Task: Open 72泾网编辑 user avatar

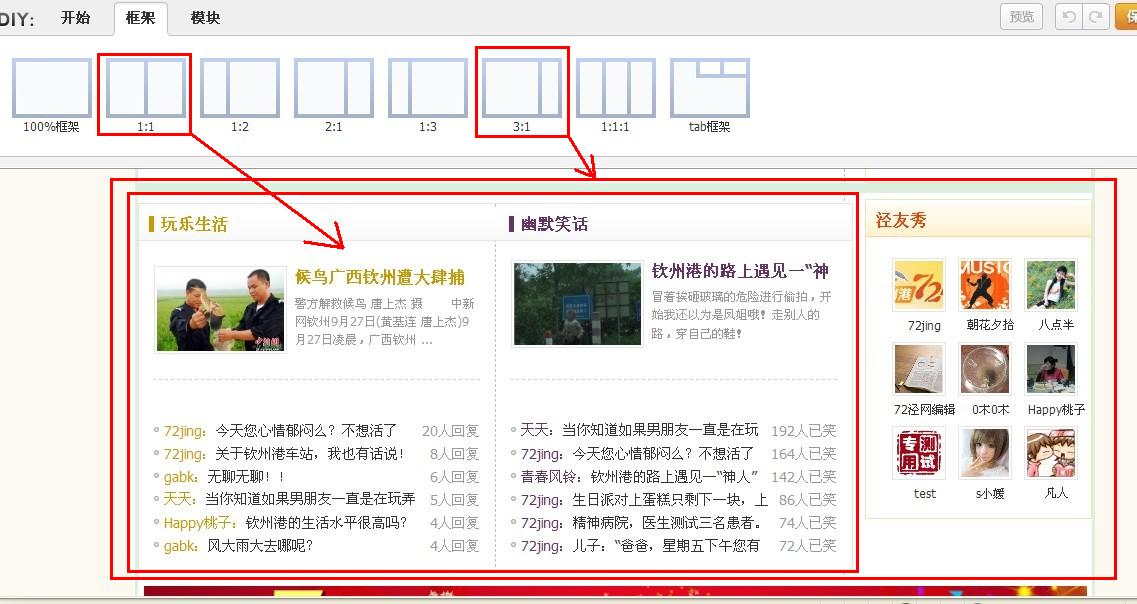Action: point(919,370)
